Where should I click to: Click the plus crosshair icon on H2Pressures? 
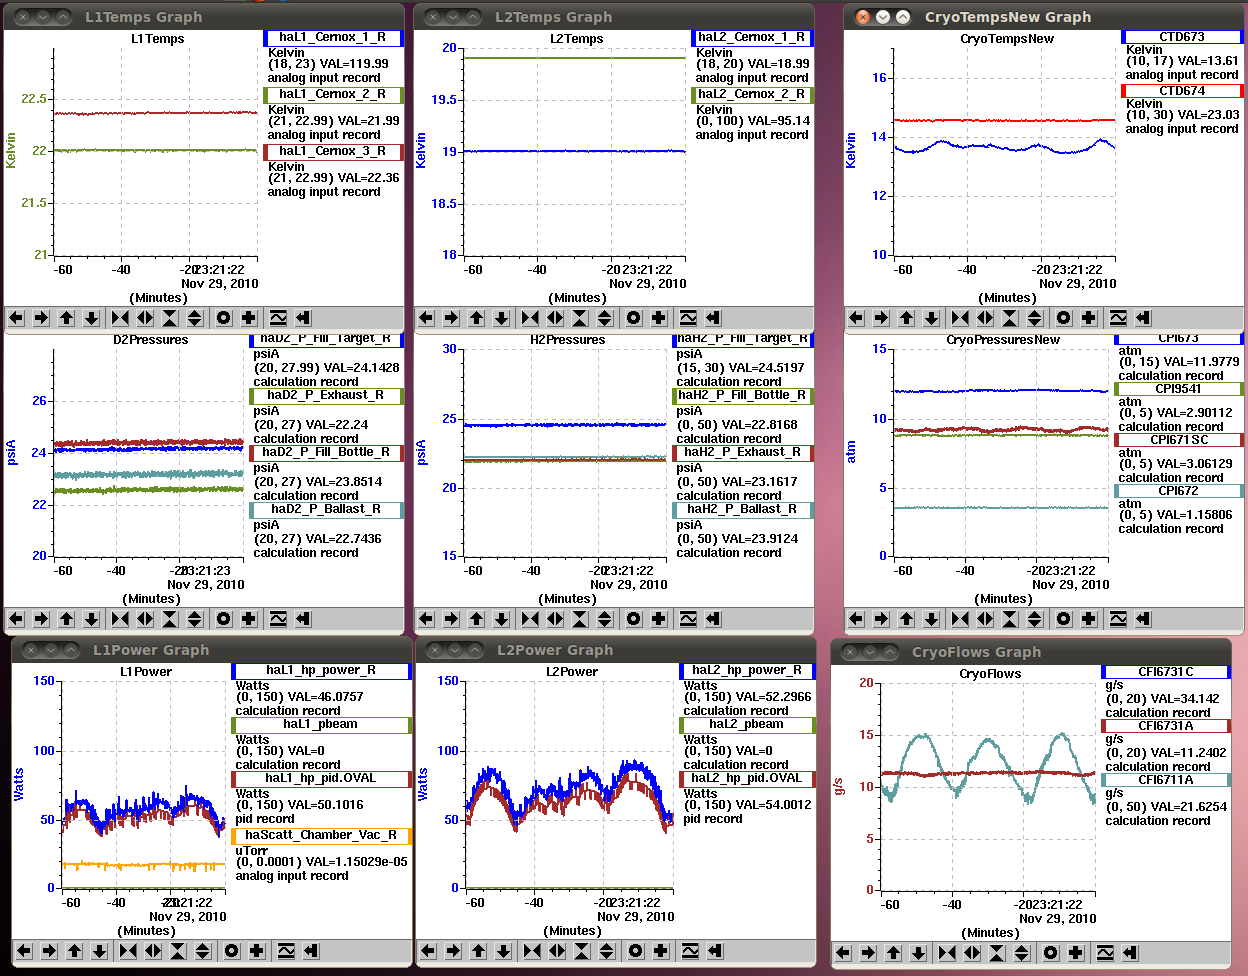[659, 619]
